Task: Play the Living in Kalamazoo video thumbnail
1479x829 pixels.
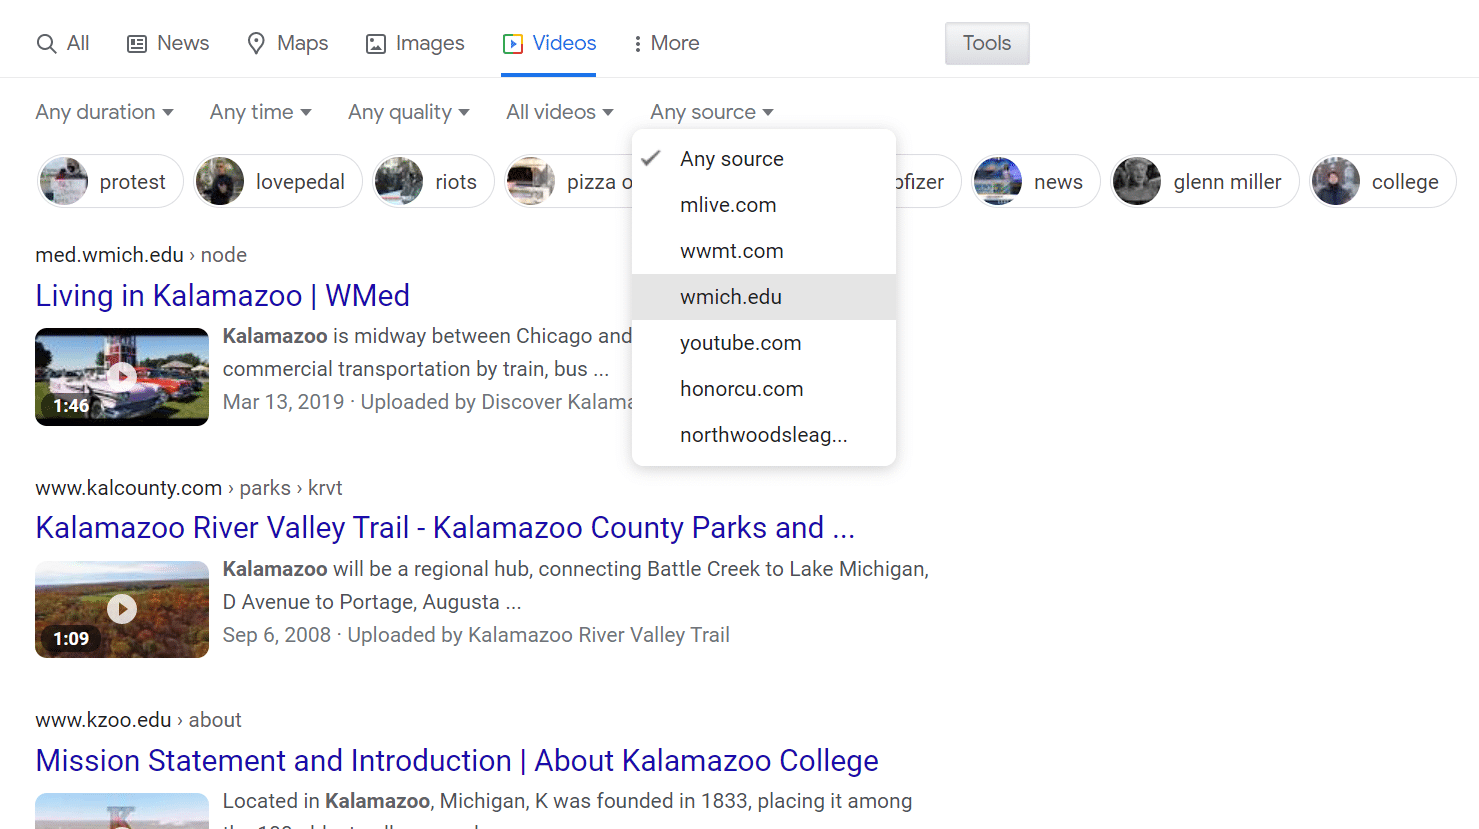Action: point(121,377)
